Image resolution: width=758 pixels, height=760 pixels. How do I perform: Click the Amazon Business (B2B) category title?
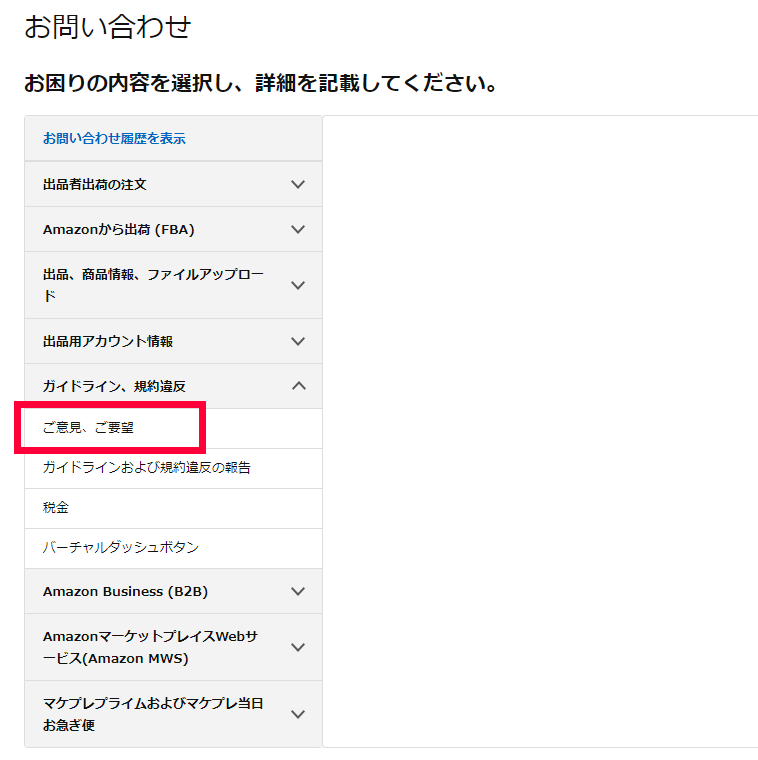coord(125,591)
